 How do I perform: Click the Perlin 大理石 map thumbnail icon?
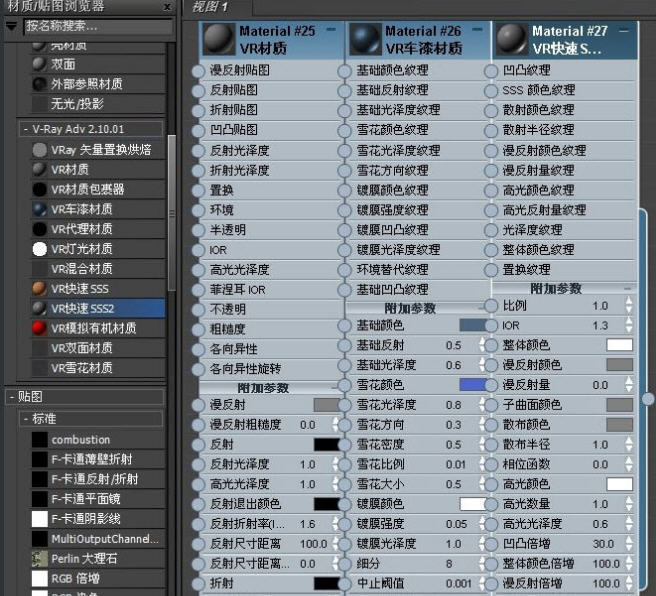tap(39, 559)
